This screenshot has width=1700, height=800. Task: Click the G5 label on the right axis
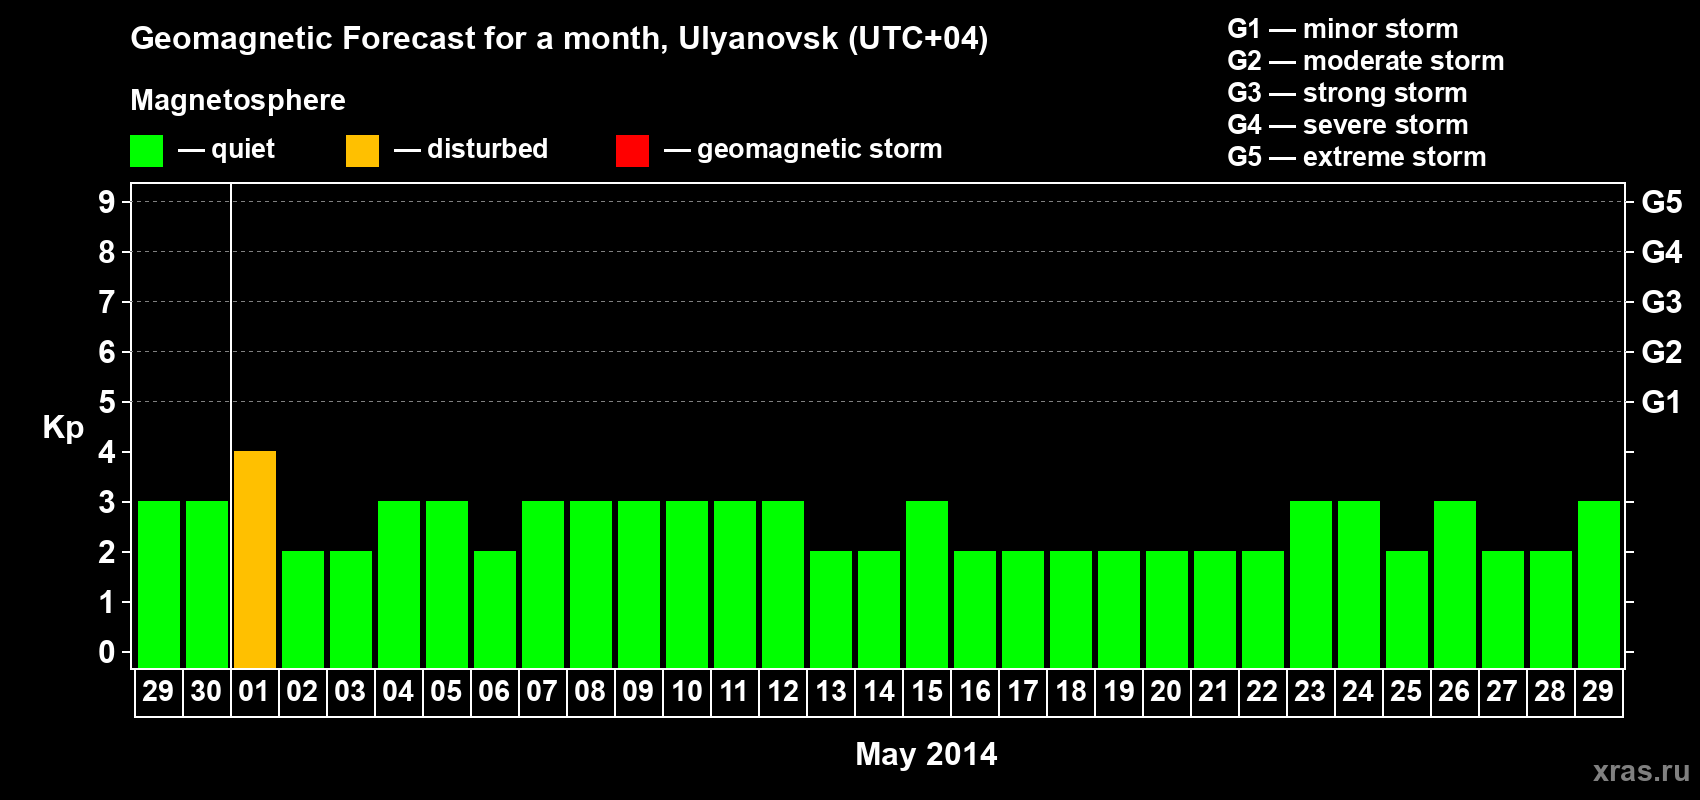click(x=1661, y=202)
